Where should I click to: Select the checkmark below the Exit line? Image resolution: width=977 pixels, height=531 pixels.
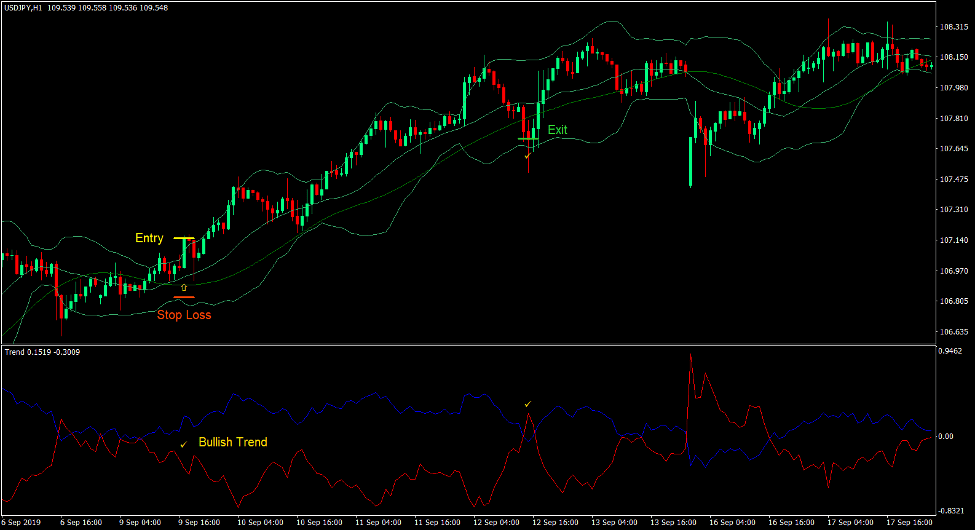[527, 156]
